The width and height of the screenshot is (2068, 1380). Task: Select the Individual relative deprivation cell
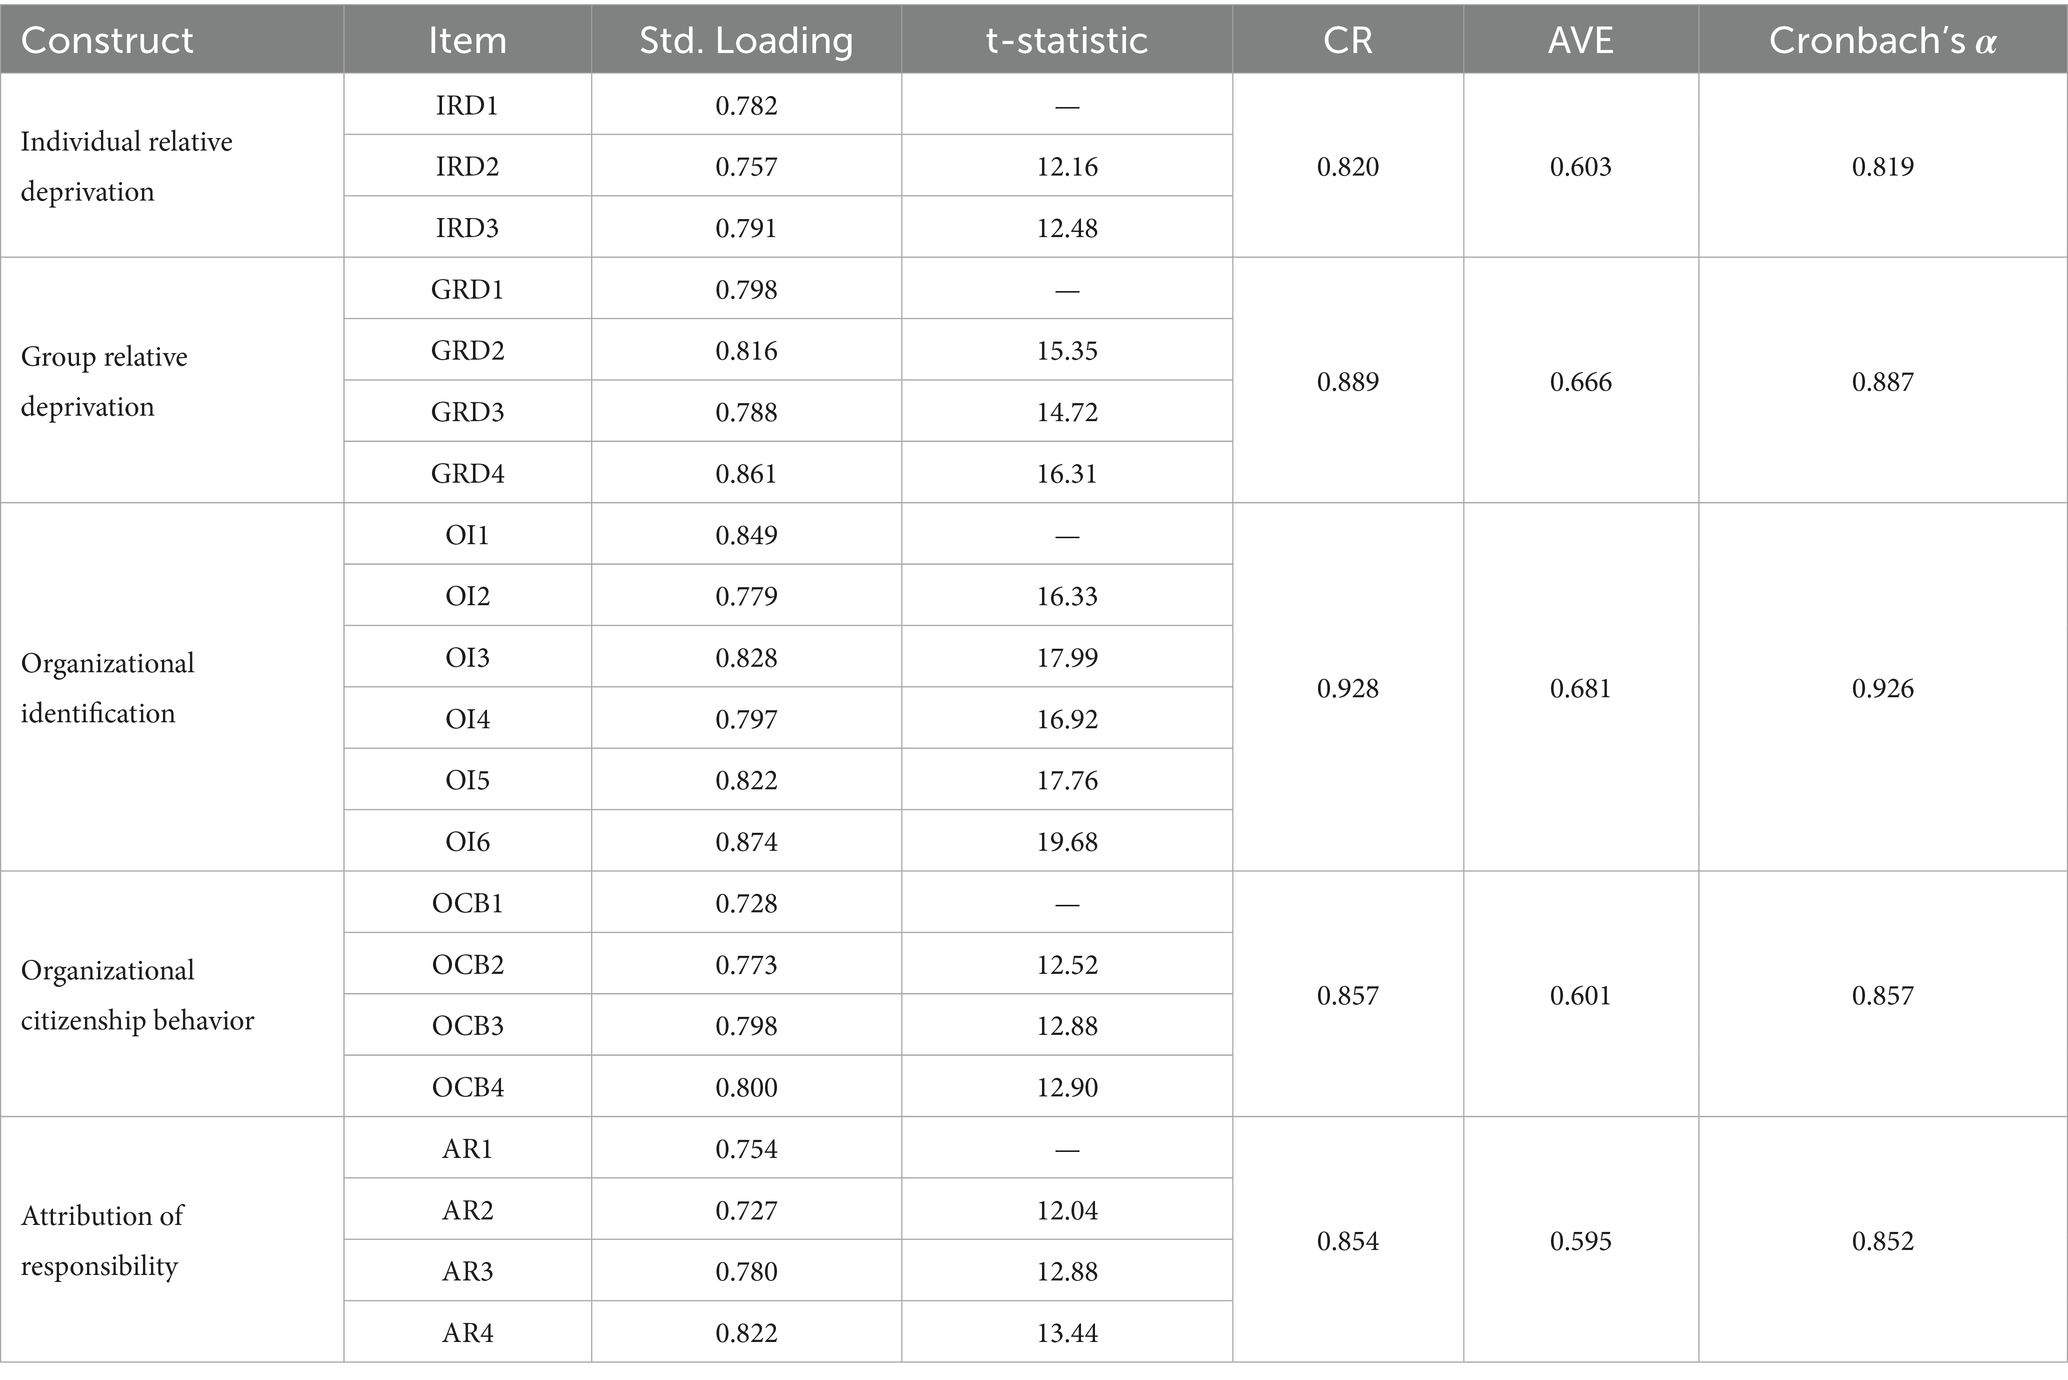coord(126,166)
